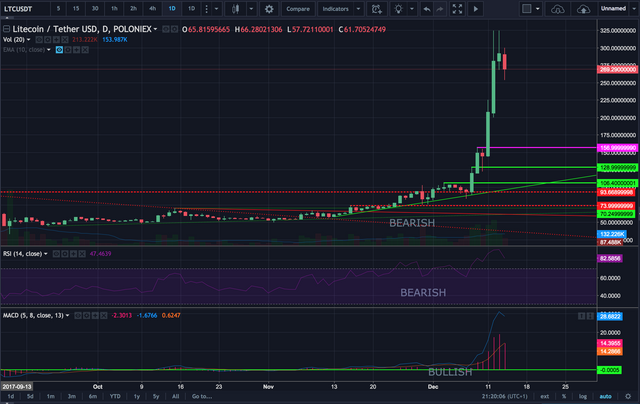Start bar replay play icon
The image size is (640, 404).
[x=476, y=9]
